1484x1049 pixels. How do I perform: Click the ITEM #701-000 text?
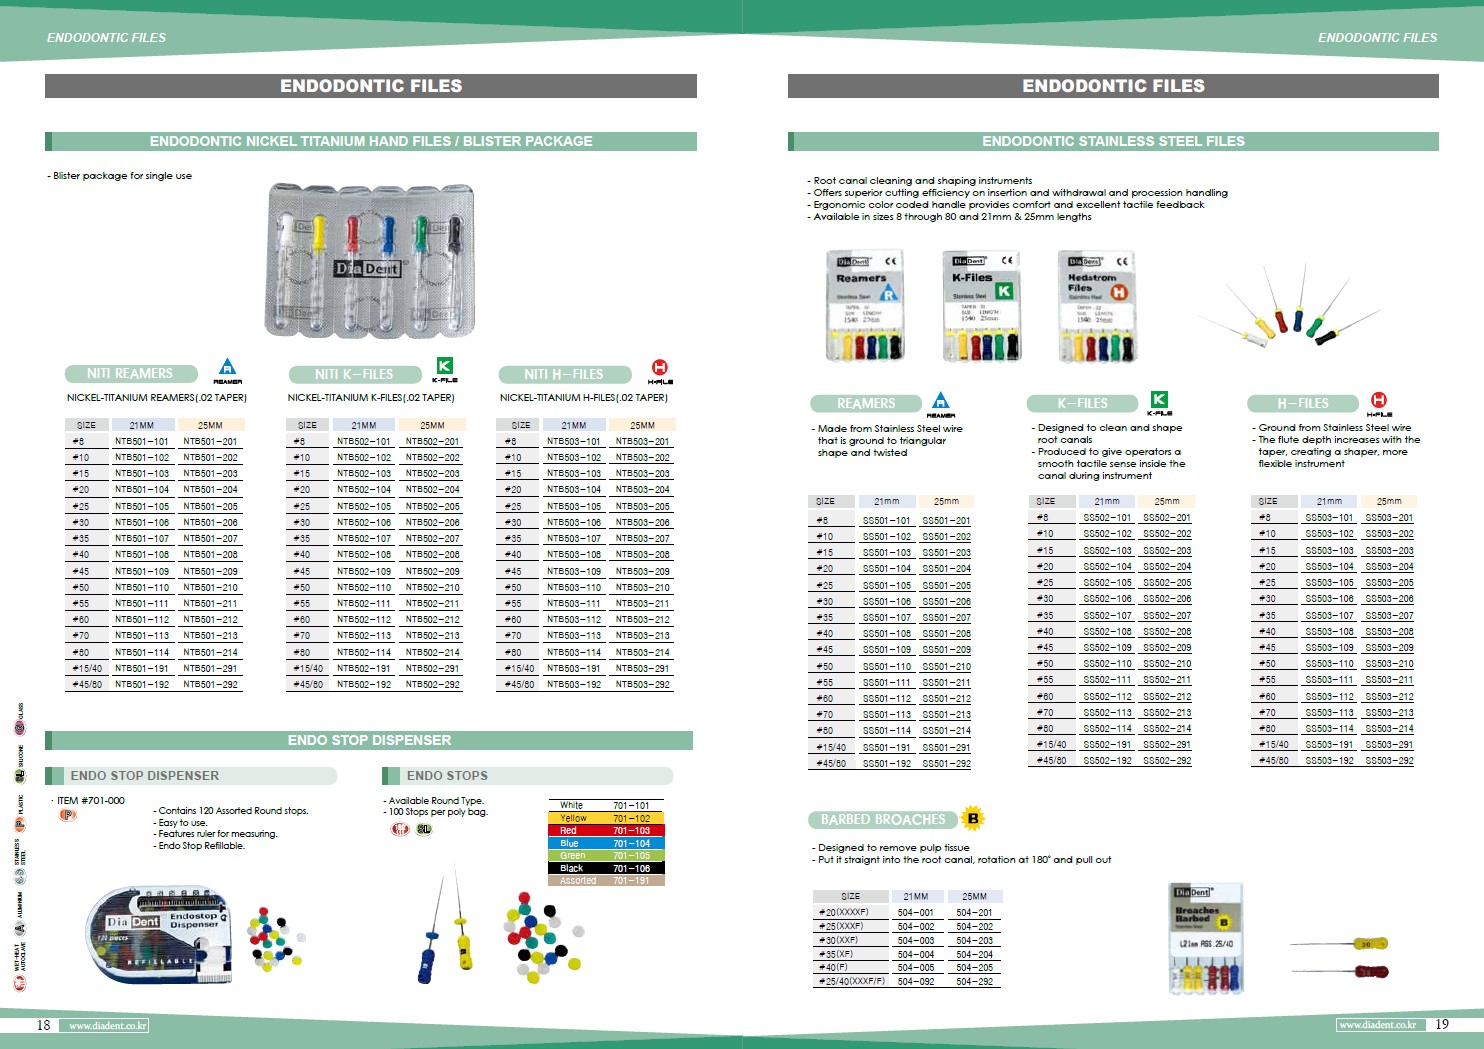[90, 801]
